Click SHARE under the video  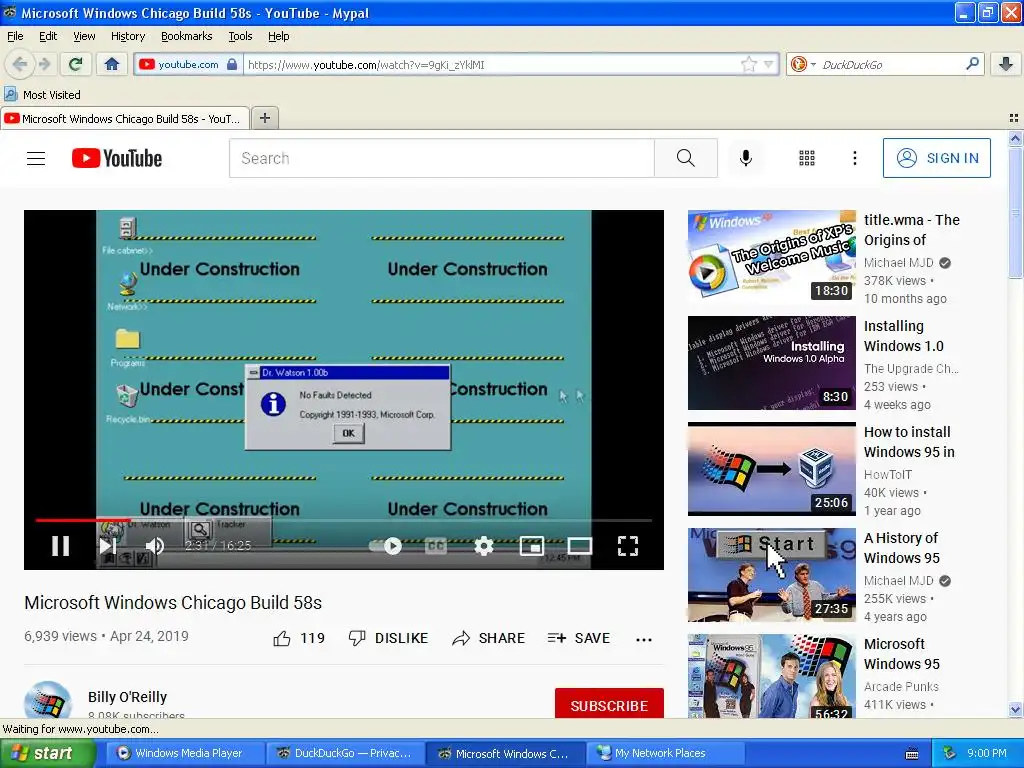click(488, 638)
